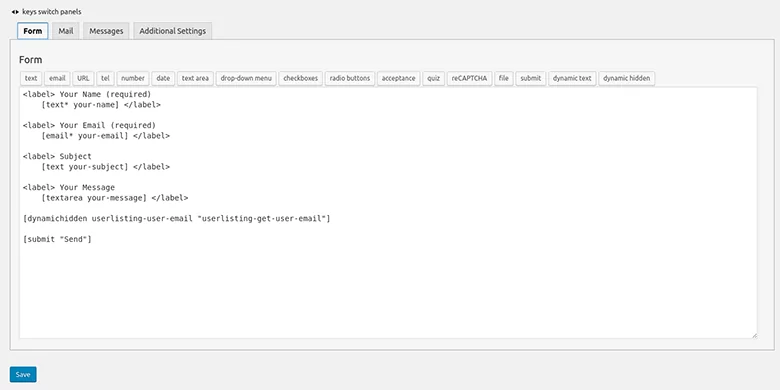
Task: Insert a radio buttons tag
Action: click(x=350, y=78)
